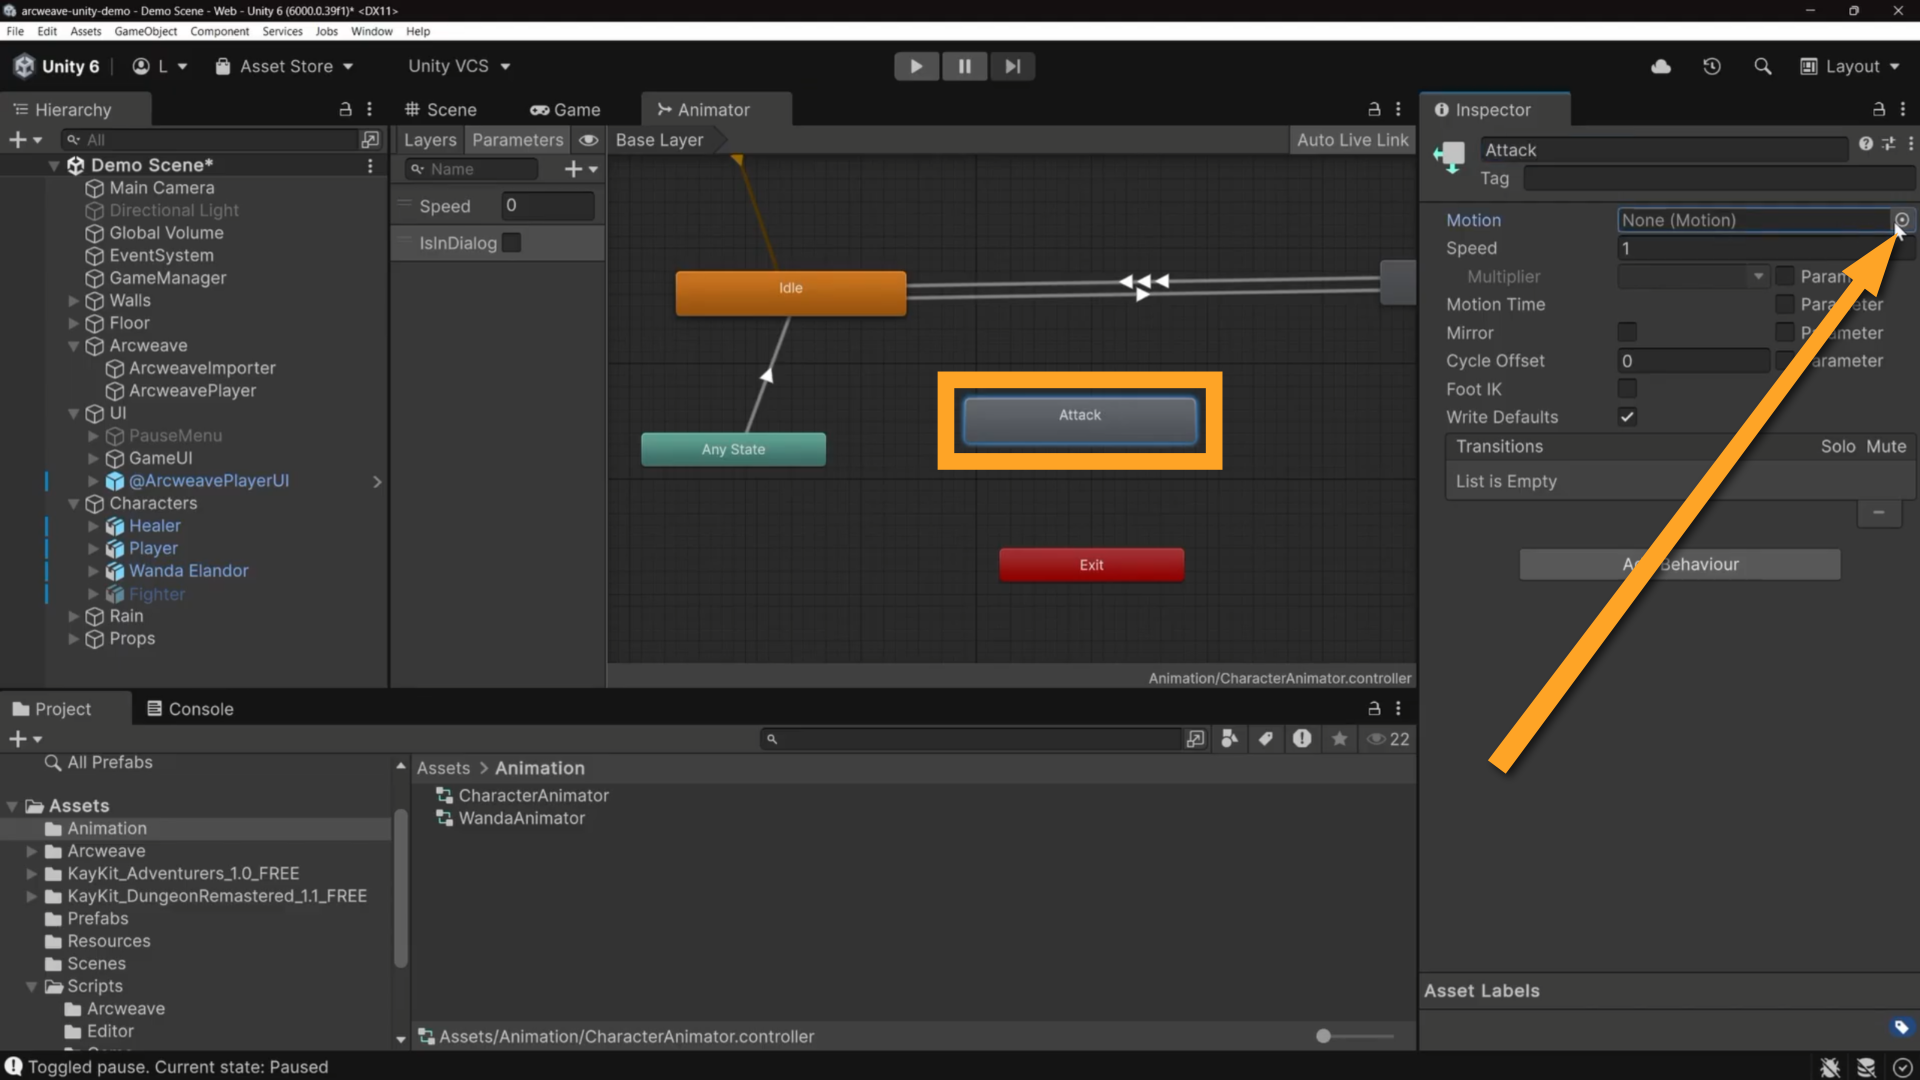Enable the Motion Time Parameter checkbox
This screenshot has width=1920, height=1080.
click(1784, 304)
